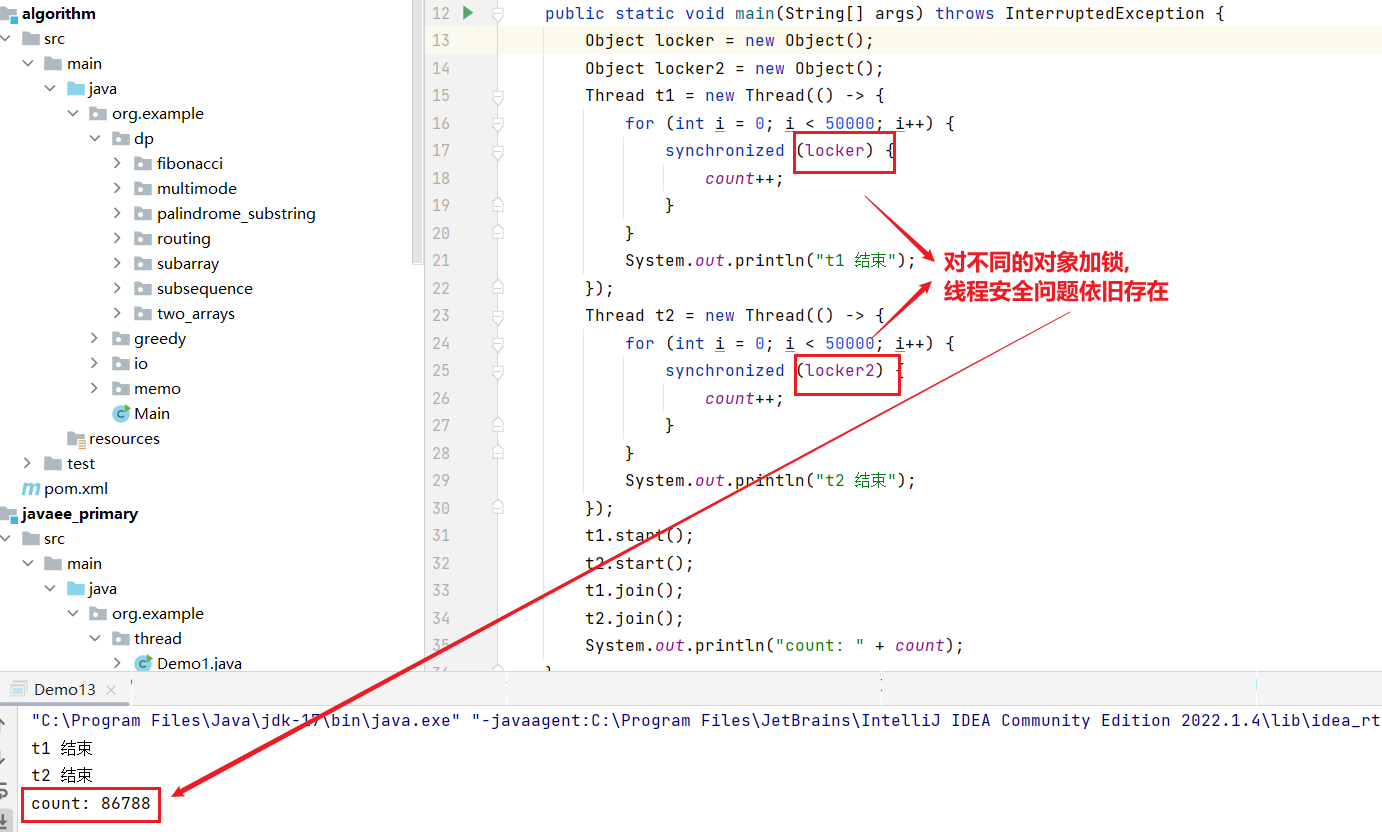
Task: Fold Thread t2 lambda at line 23
Action: coord(497,316)
